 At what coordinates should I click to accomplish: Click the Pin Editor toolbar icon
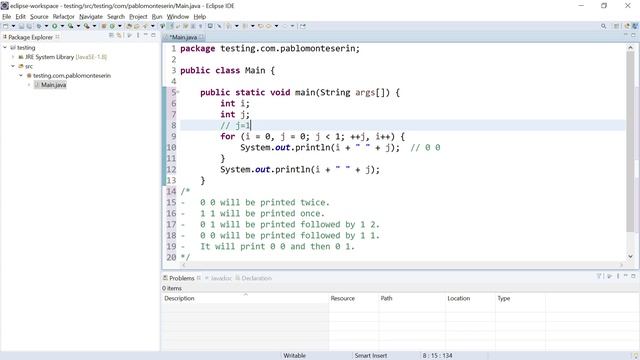[302, 26]
